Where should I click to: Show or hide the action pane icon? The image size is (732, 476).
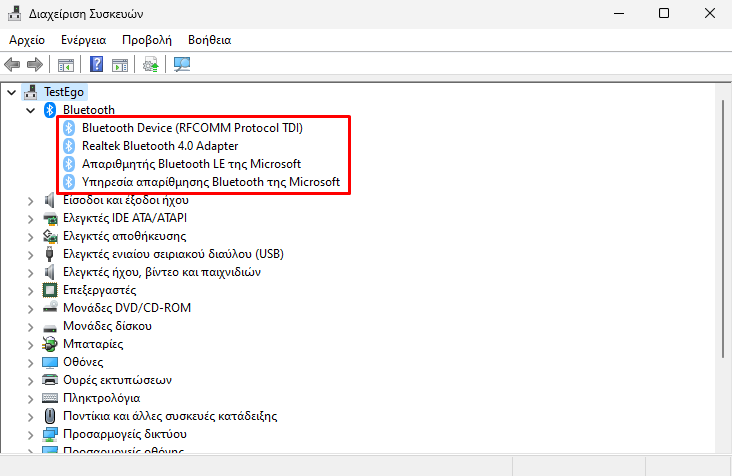click(x=120, y=64)
